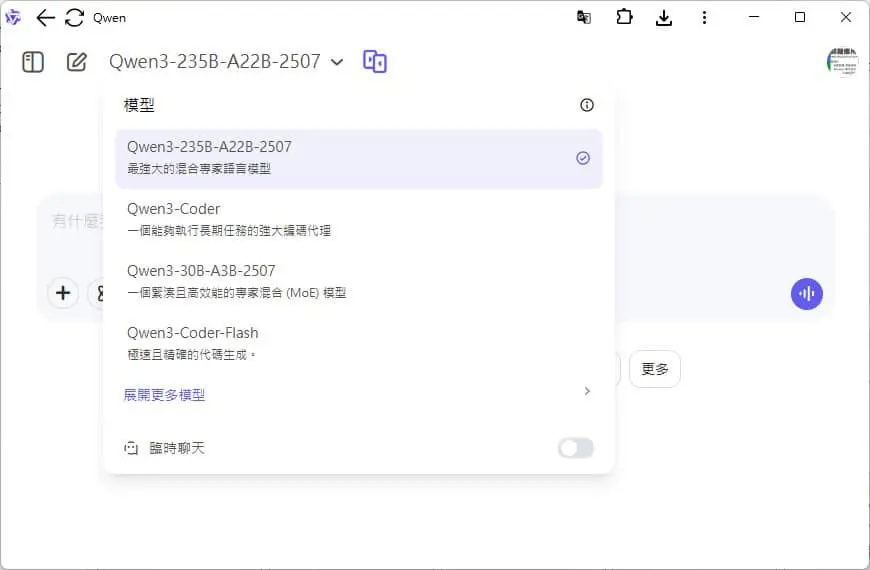Click the 更多 button

(655, 369)
